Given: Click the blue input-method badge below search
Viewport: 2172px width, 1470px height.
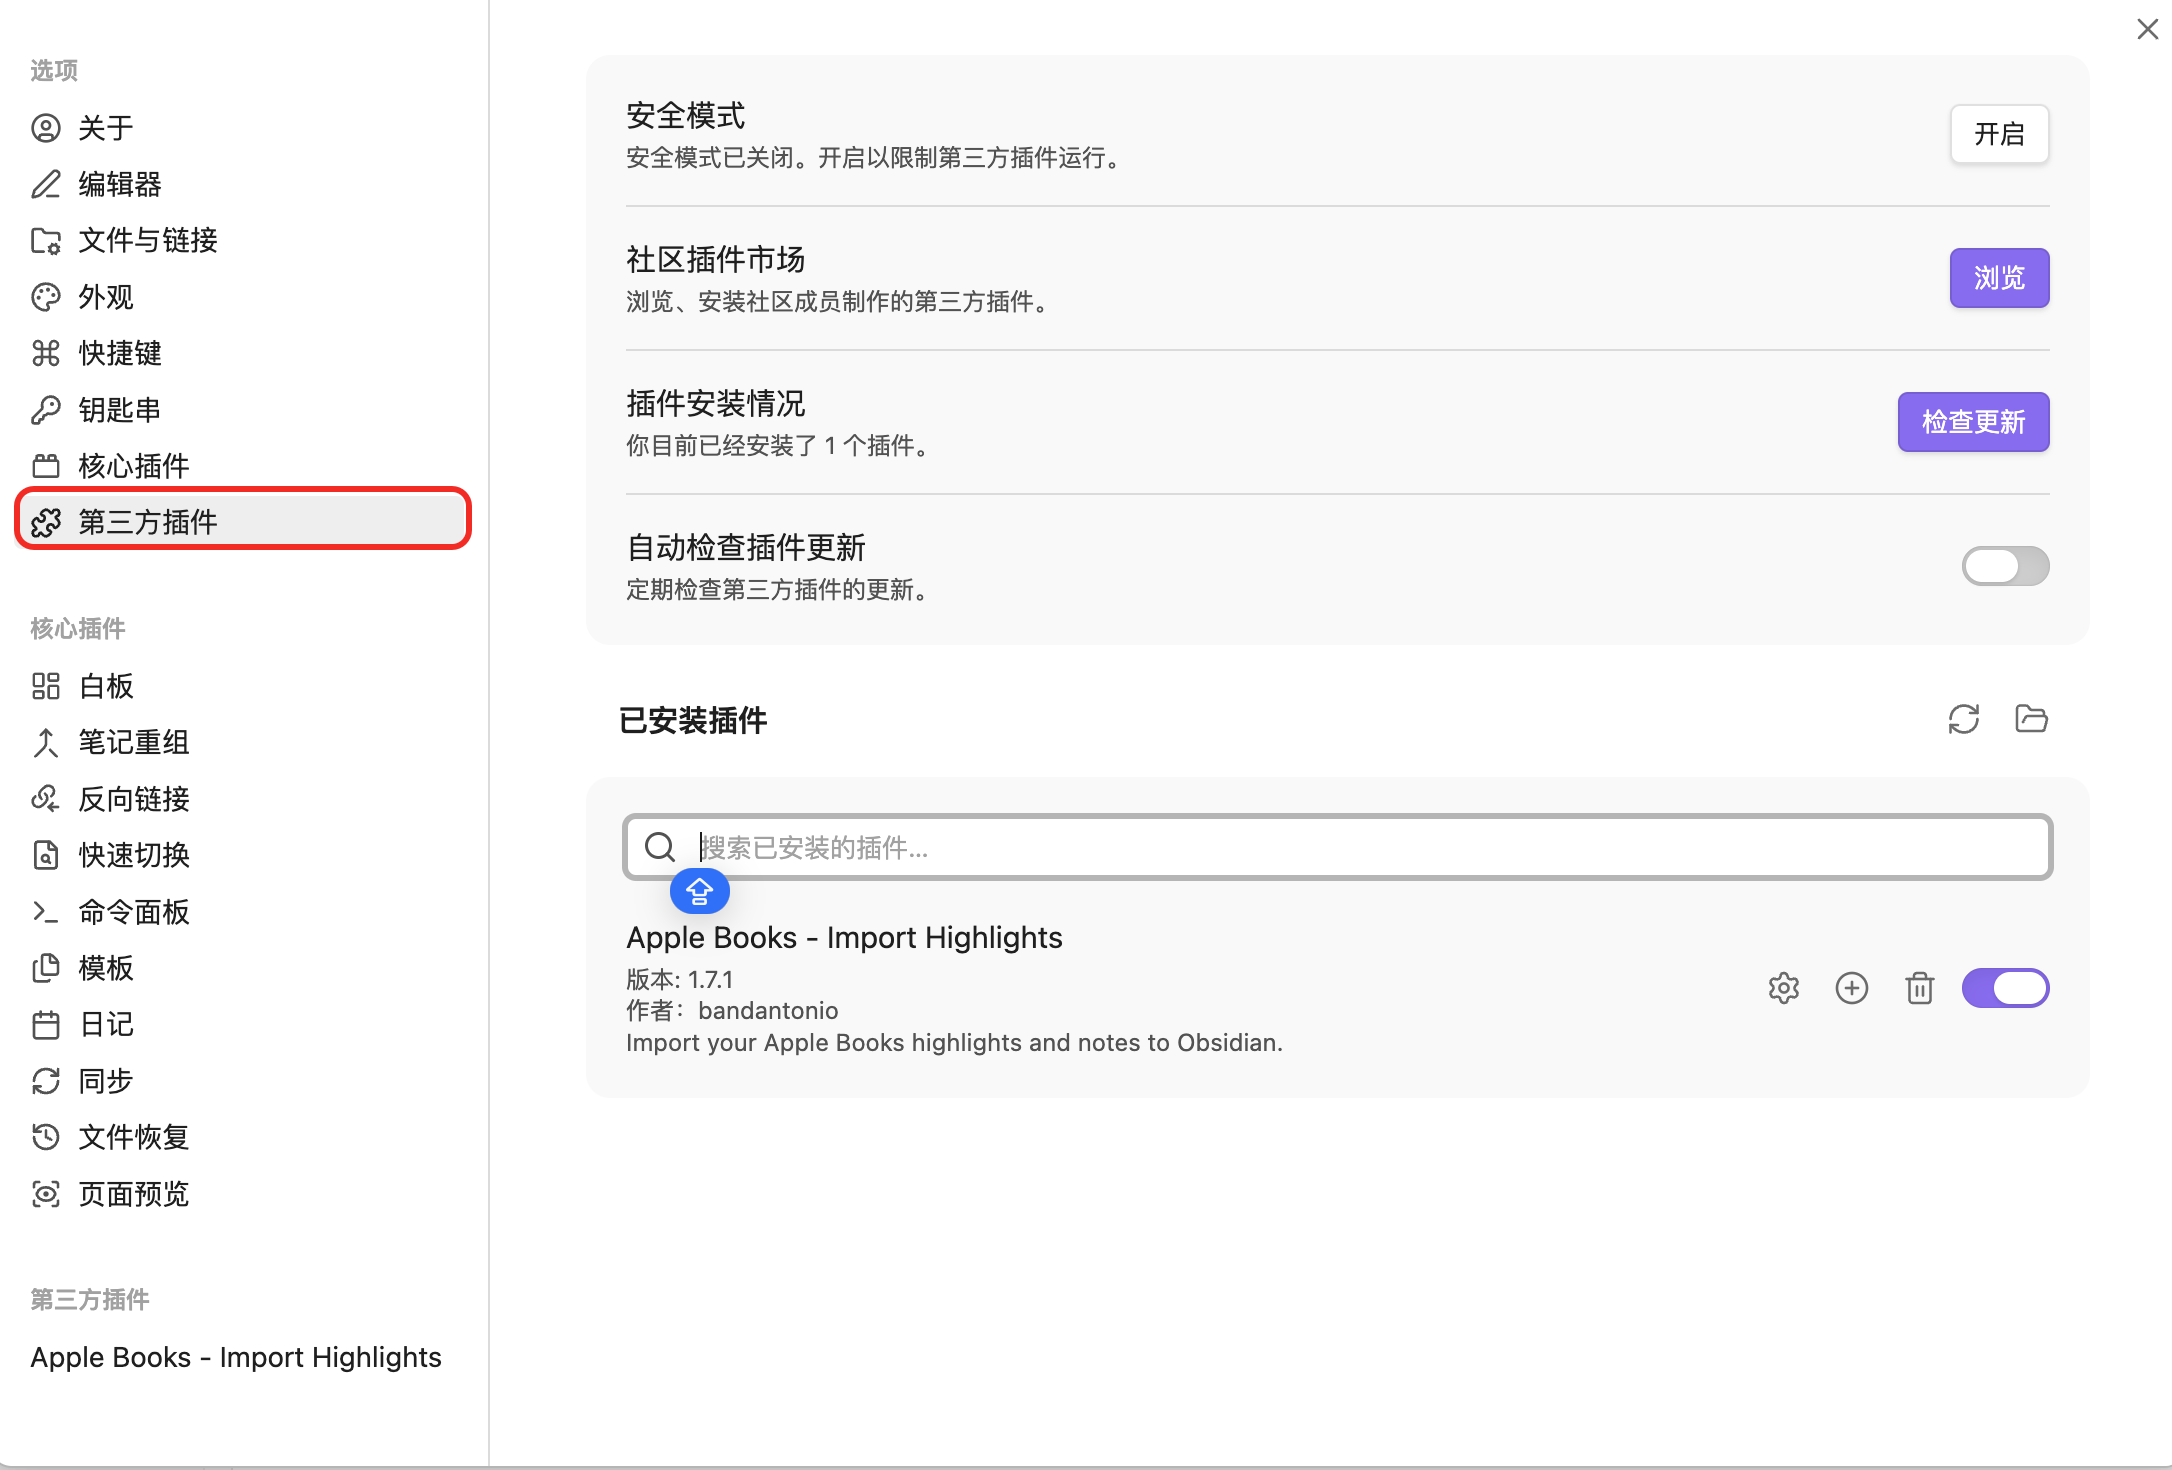Looking at the screenshot, I should (699, 891).
